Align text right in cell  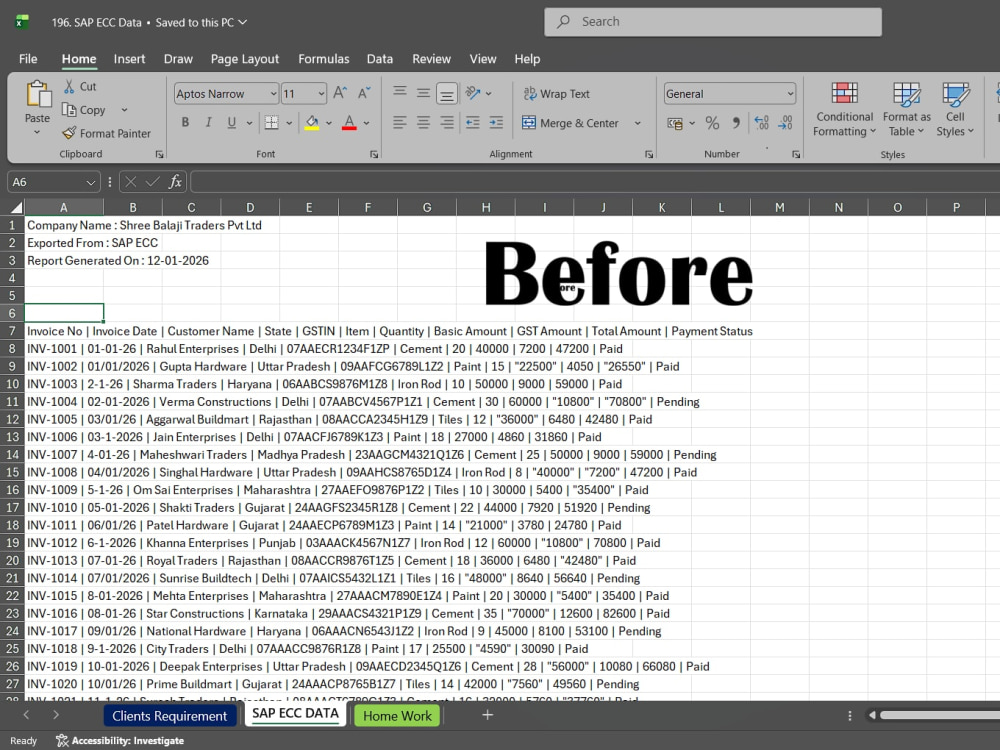click(x=447, y=122)
